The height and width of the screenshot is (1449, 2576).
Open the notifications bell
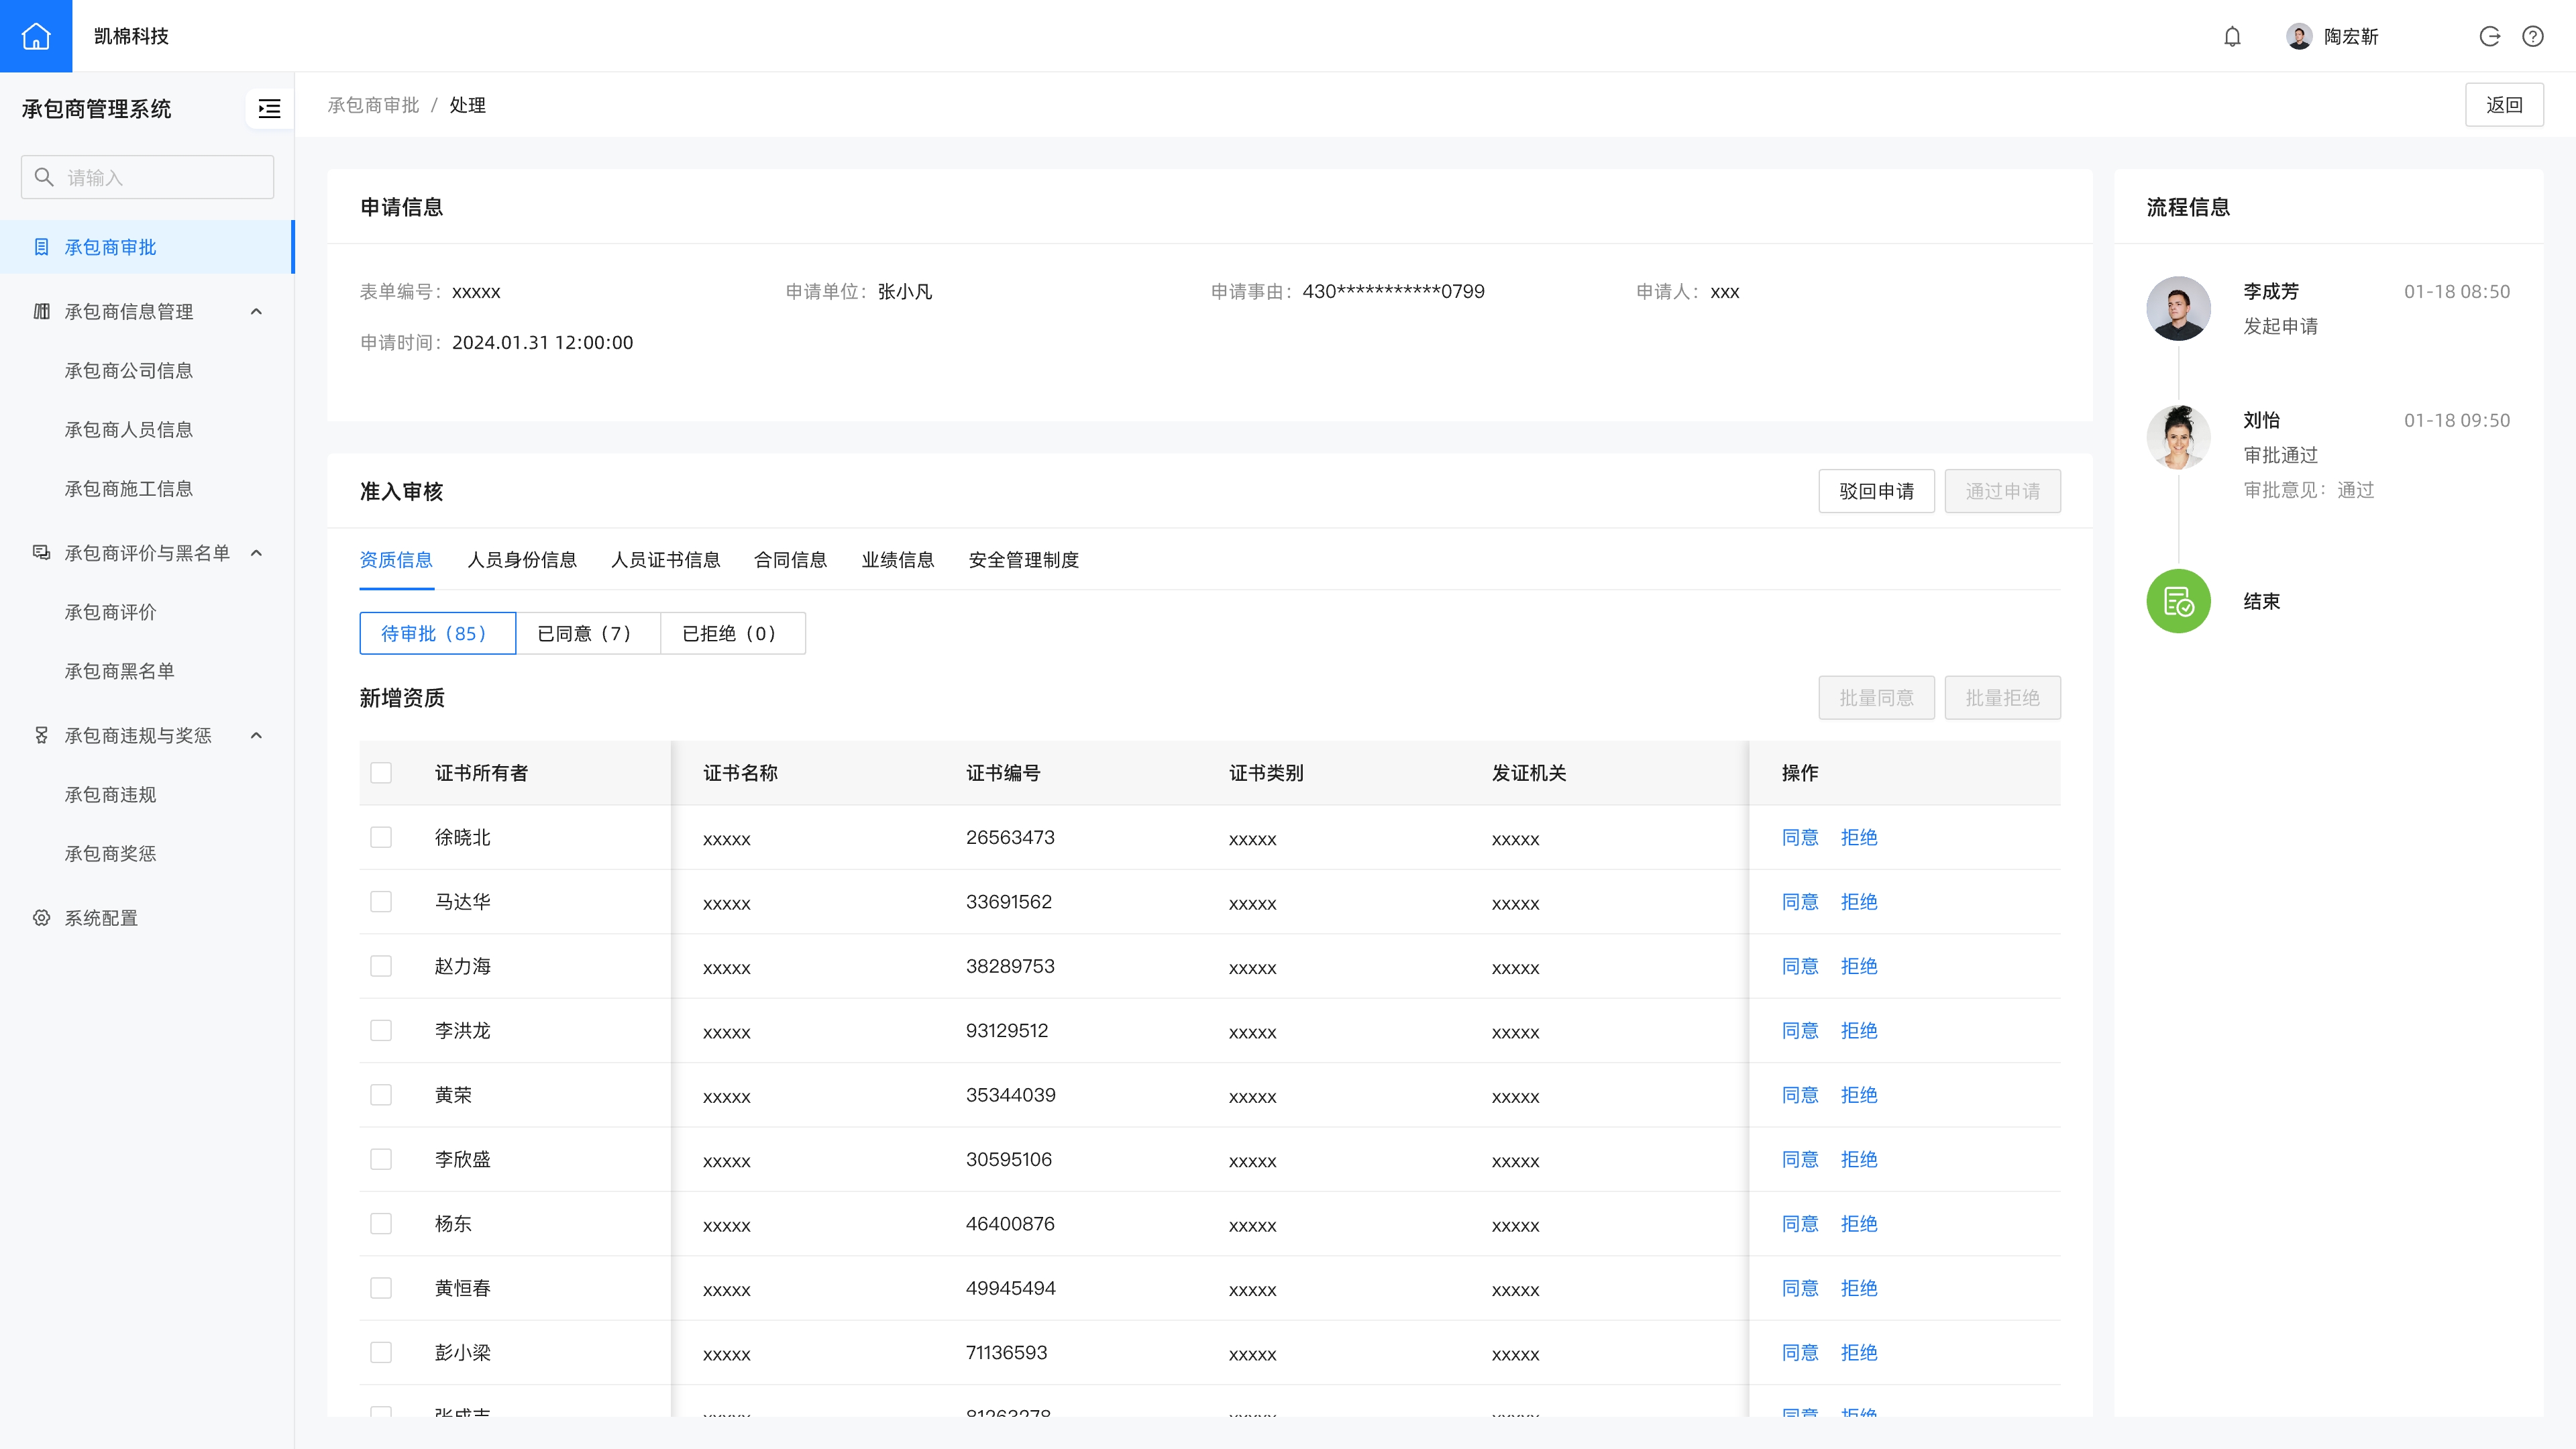click(2232, 37)
